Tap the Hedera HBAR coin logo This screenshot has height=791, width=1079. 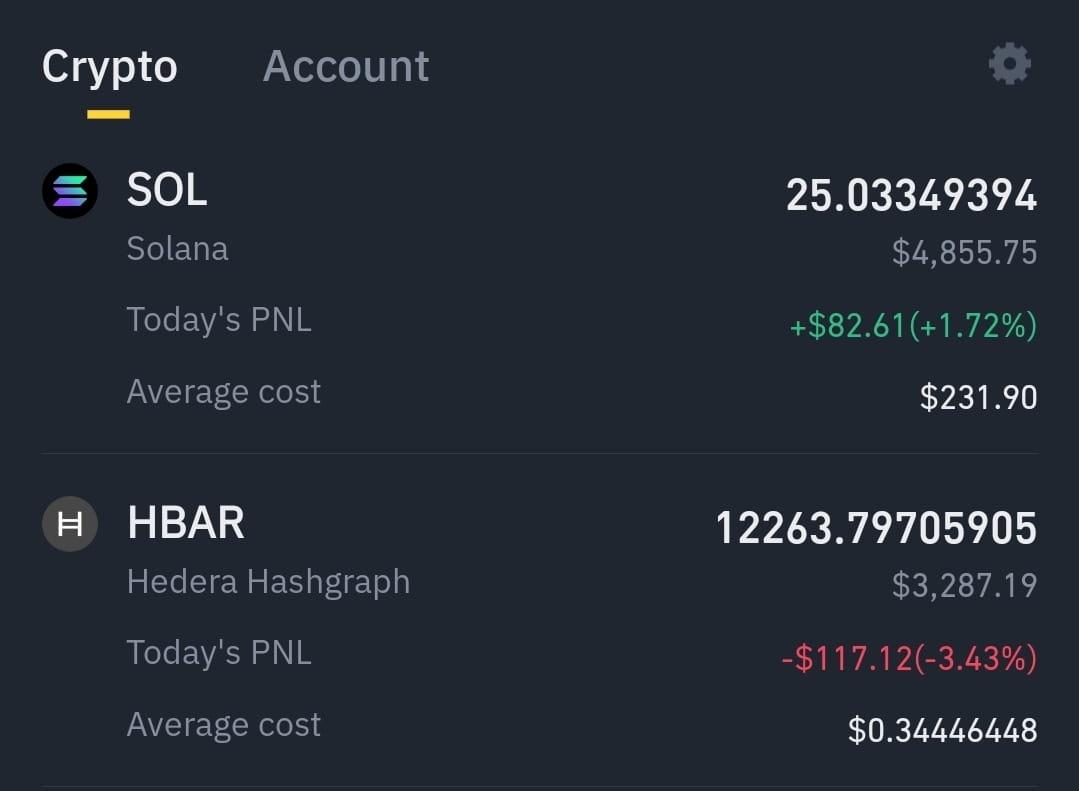click(70, 524)
